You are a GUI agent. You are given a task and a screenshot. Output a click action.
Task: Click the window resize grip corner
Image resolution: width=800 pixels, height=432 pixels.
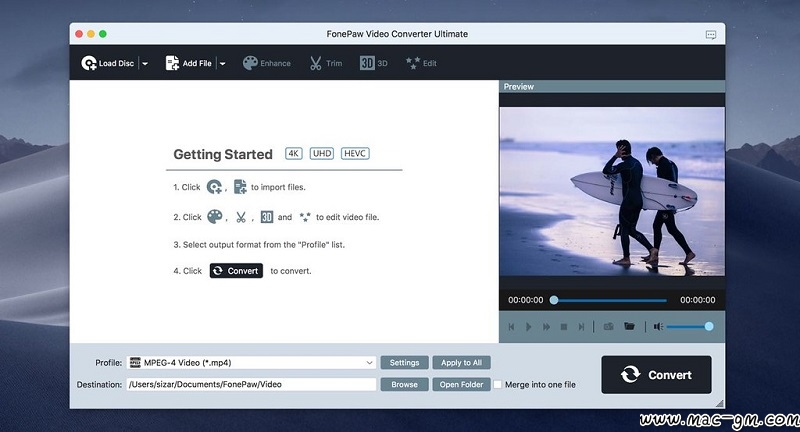(719, 403)
